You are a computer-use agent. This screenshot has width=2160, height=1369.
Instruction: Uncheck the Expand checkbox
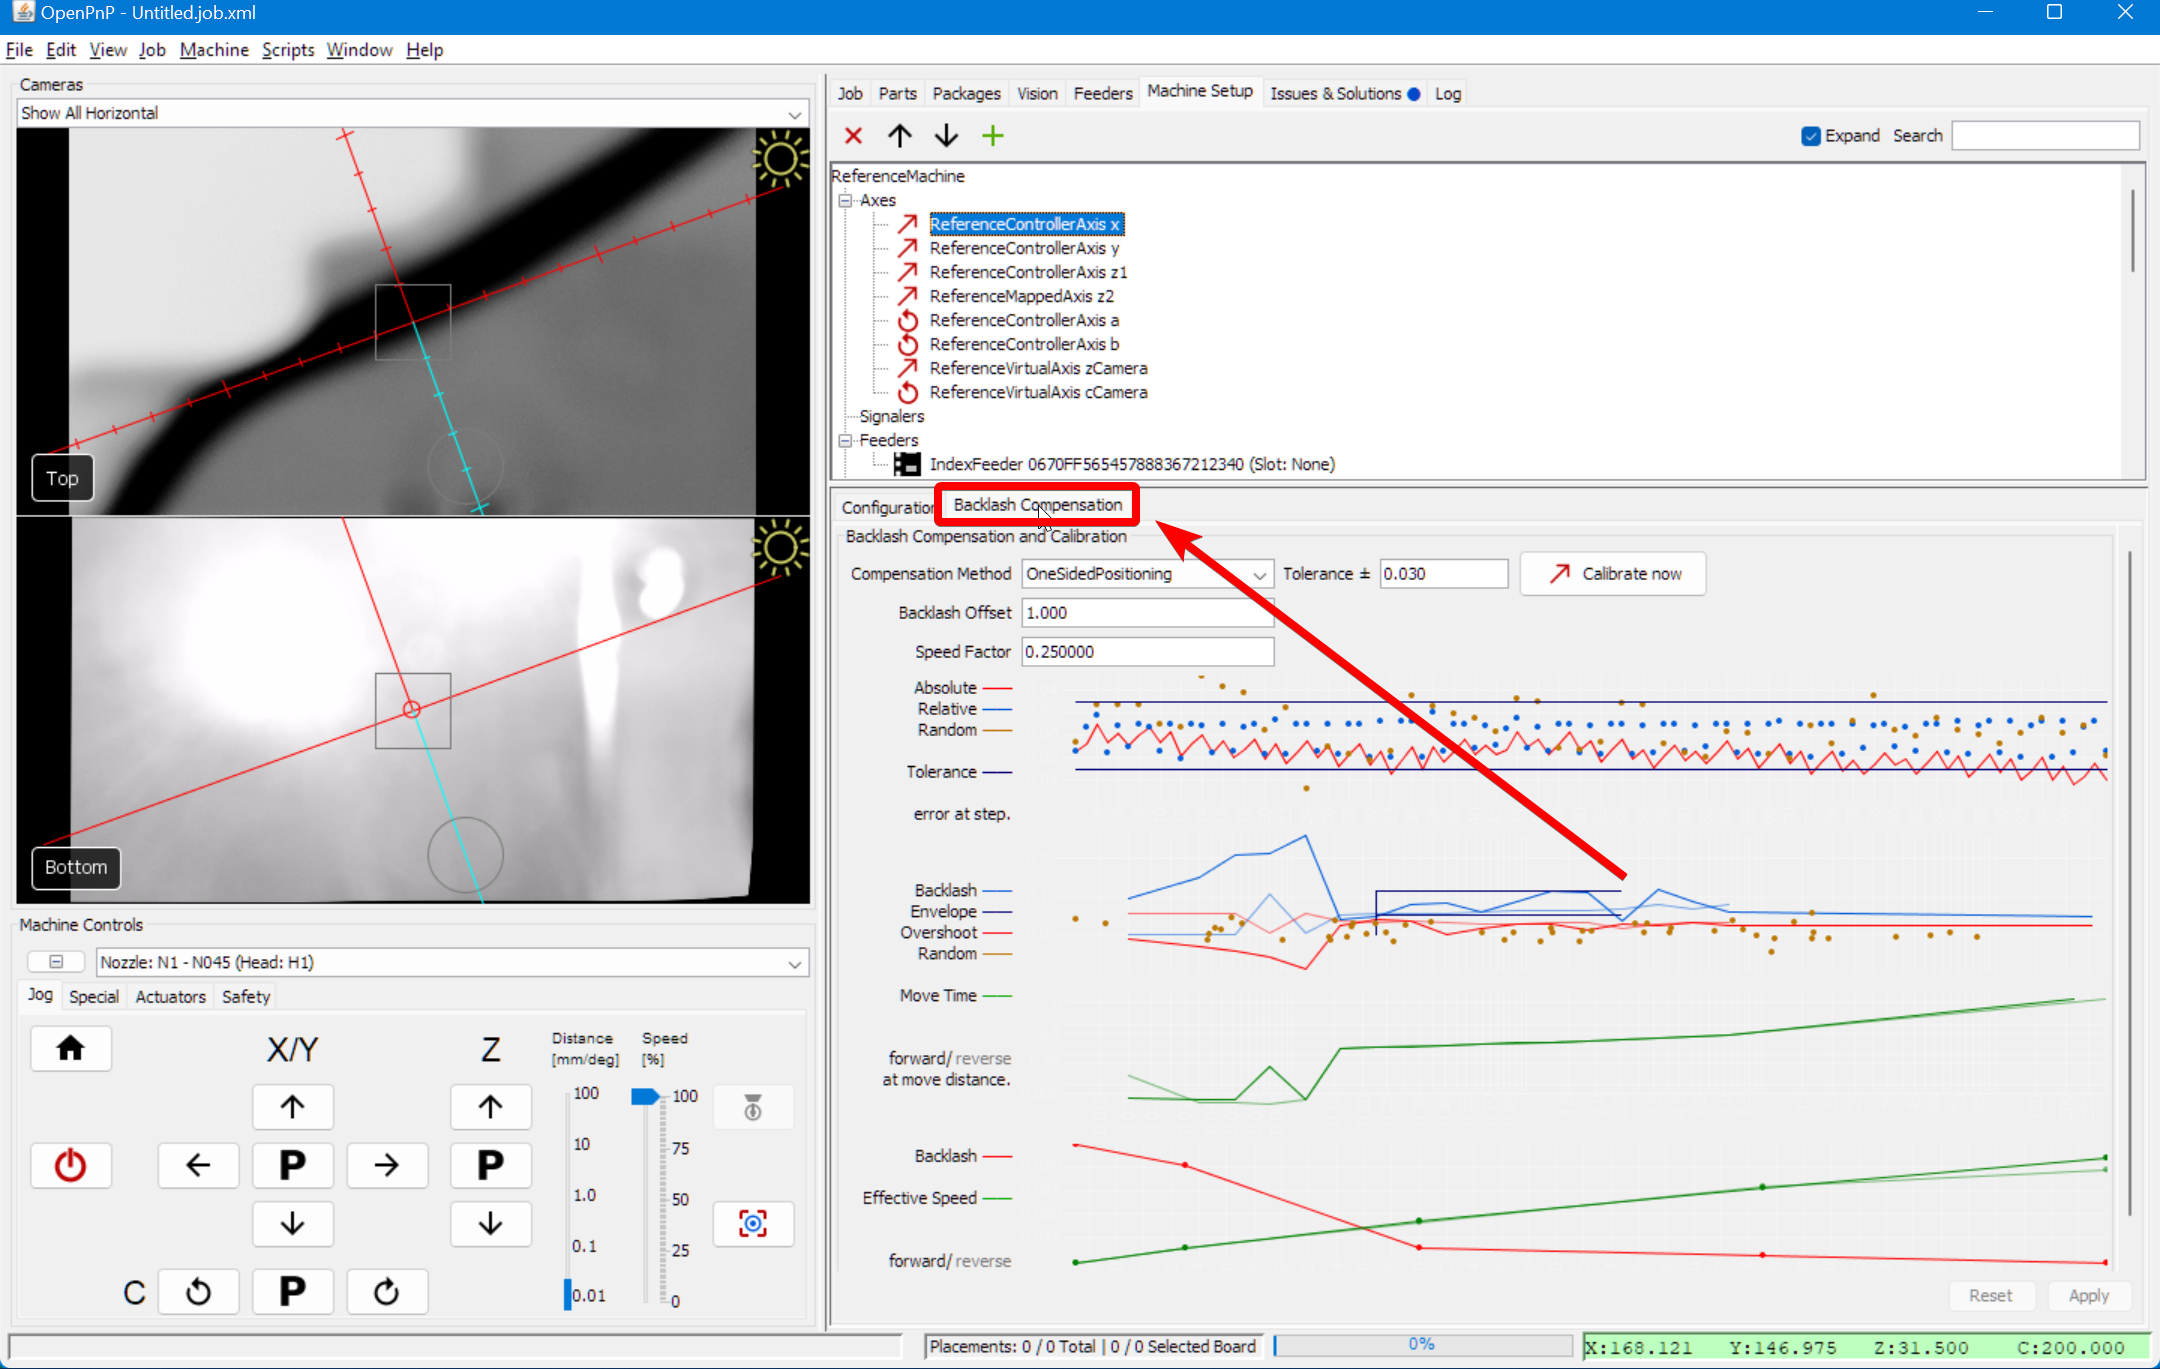1810,136
